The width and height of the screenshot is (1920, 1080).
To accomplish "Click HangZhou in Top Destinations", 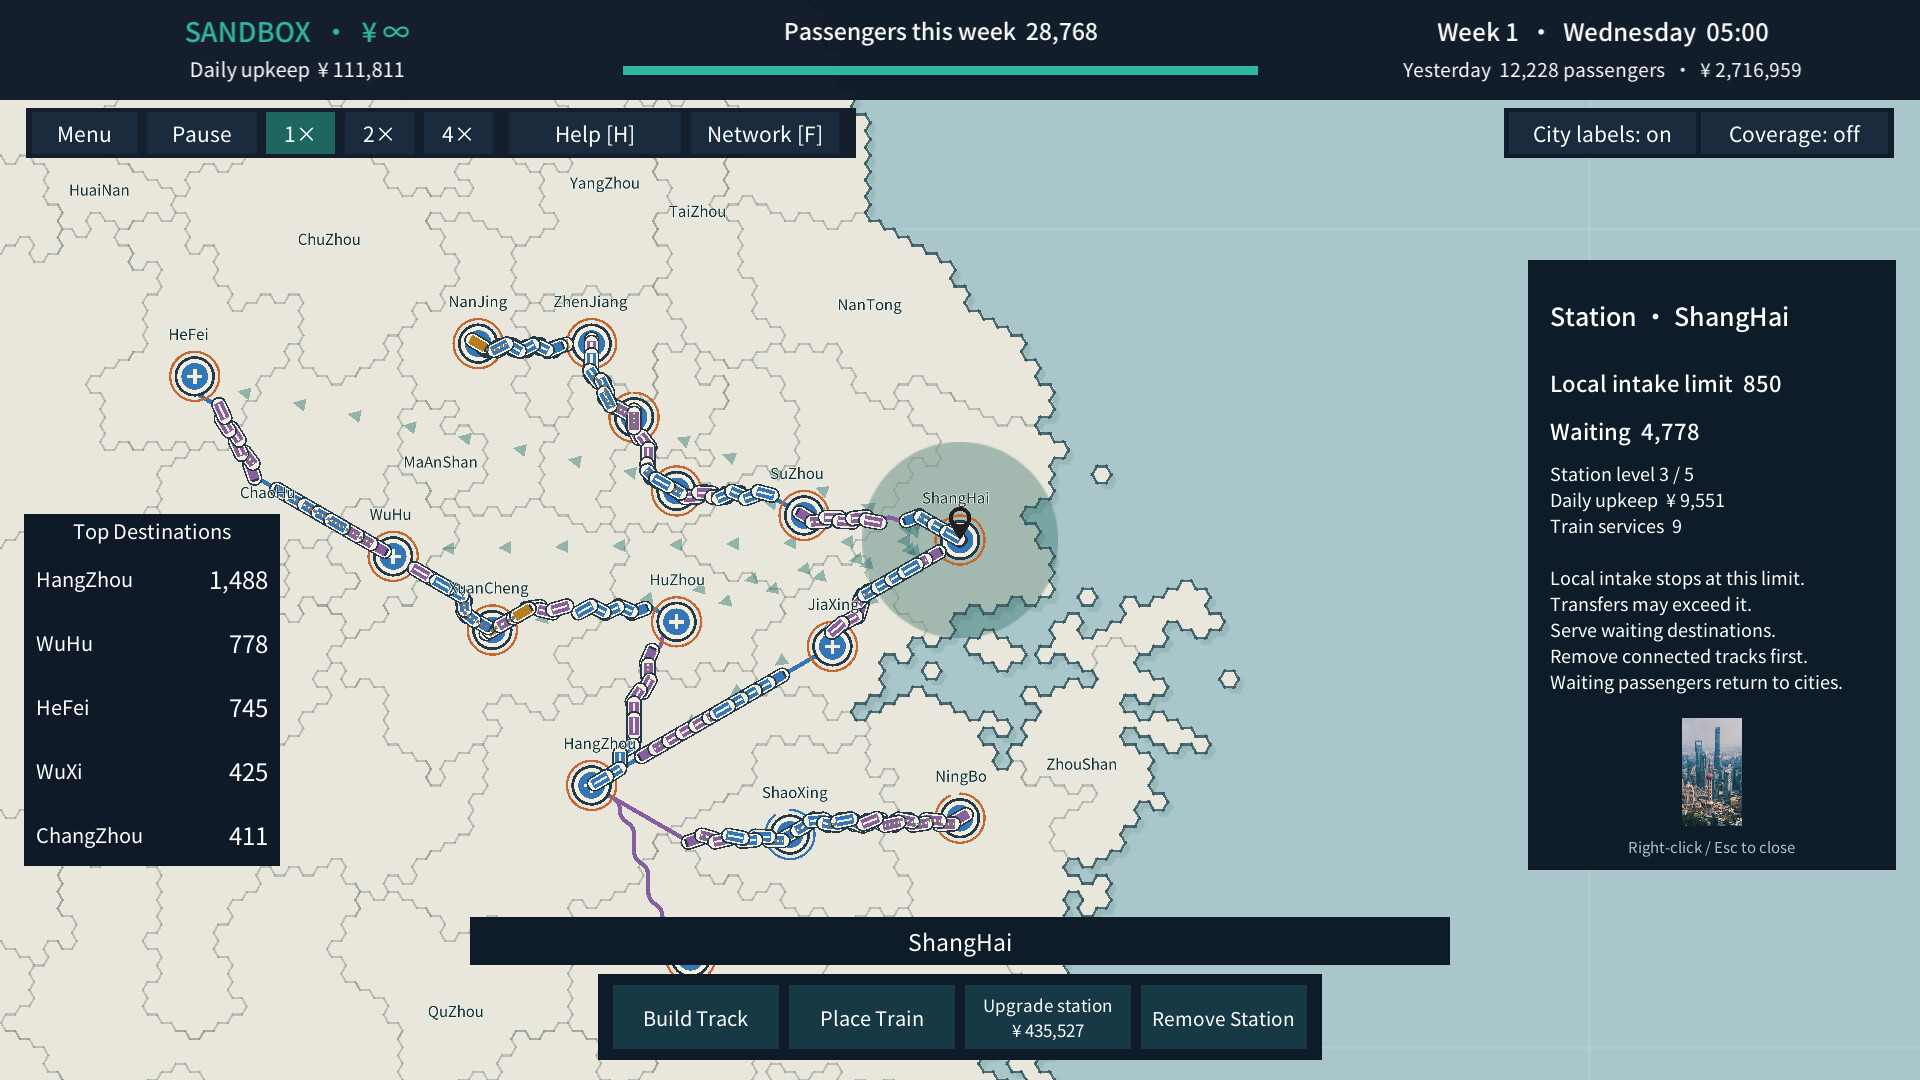I will pos(152,580).
